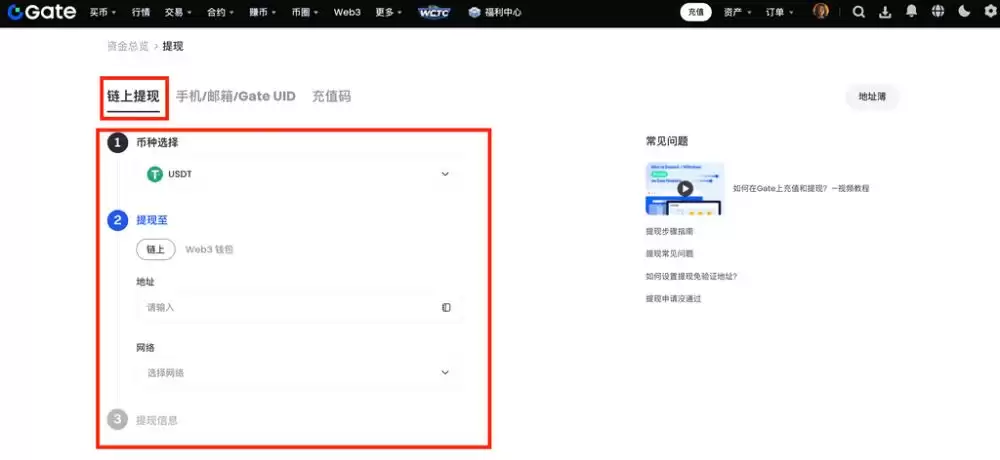
Task: Open the 地址簿 address book button
Action: 872,96
